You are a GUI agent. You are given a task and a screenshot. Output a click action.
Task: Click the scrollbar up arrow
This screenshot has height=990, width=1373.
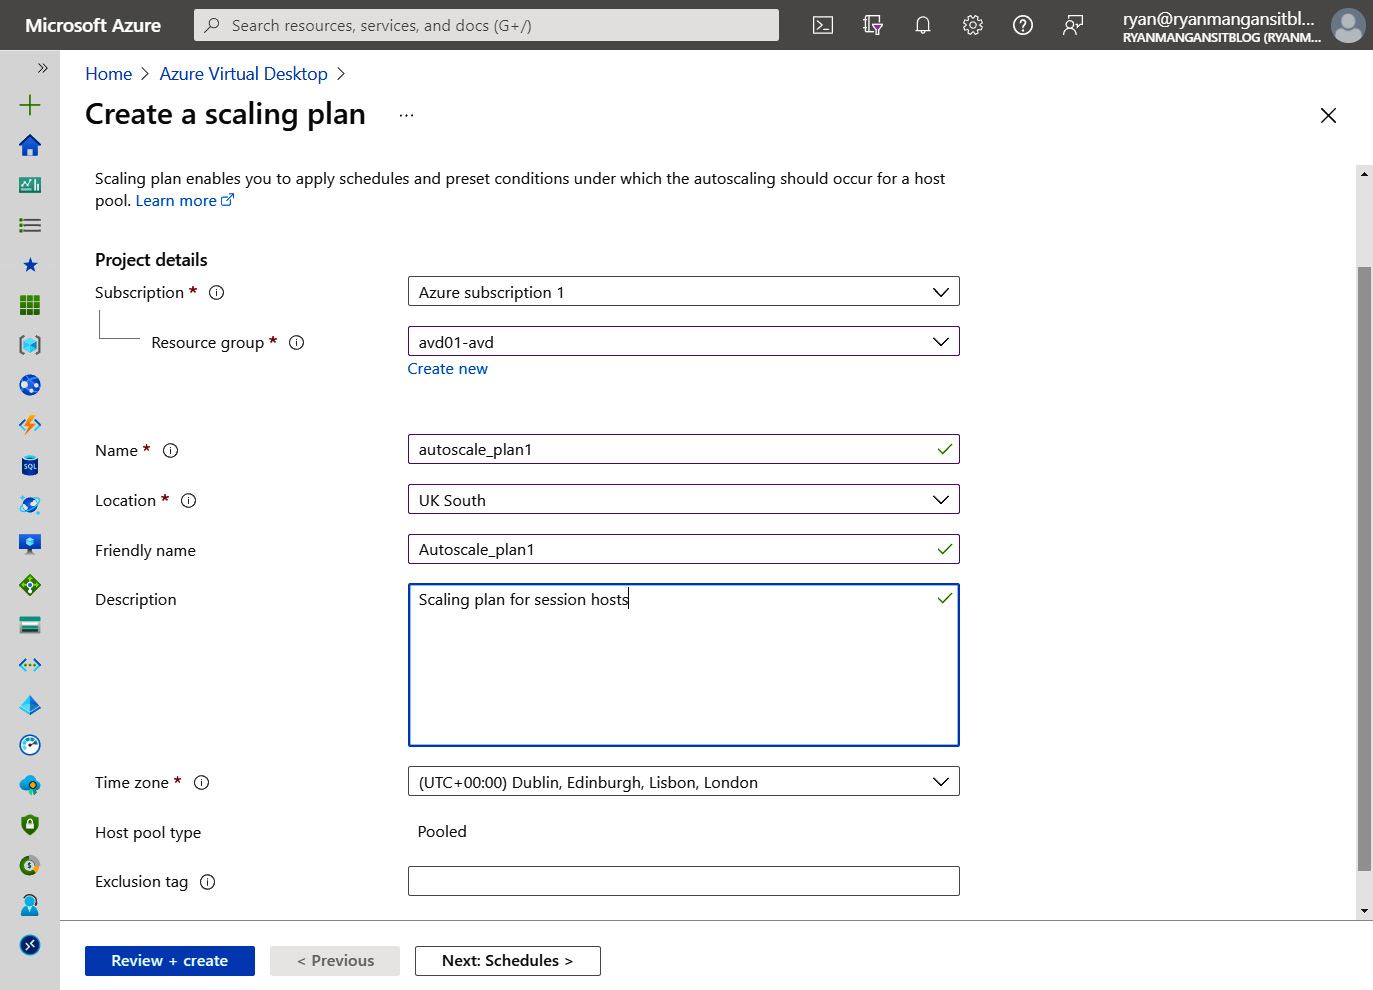1364,173
